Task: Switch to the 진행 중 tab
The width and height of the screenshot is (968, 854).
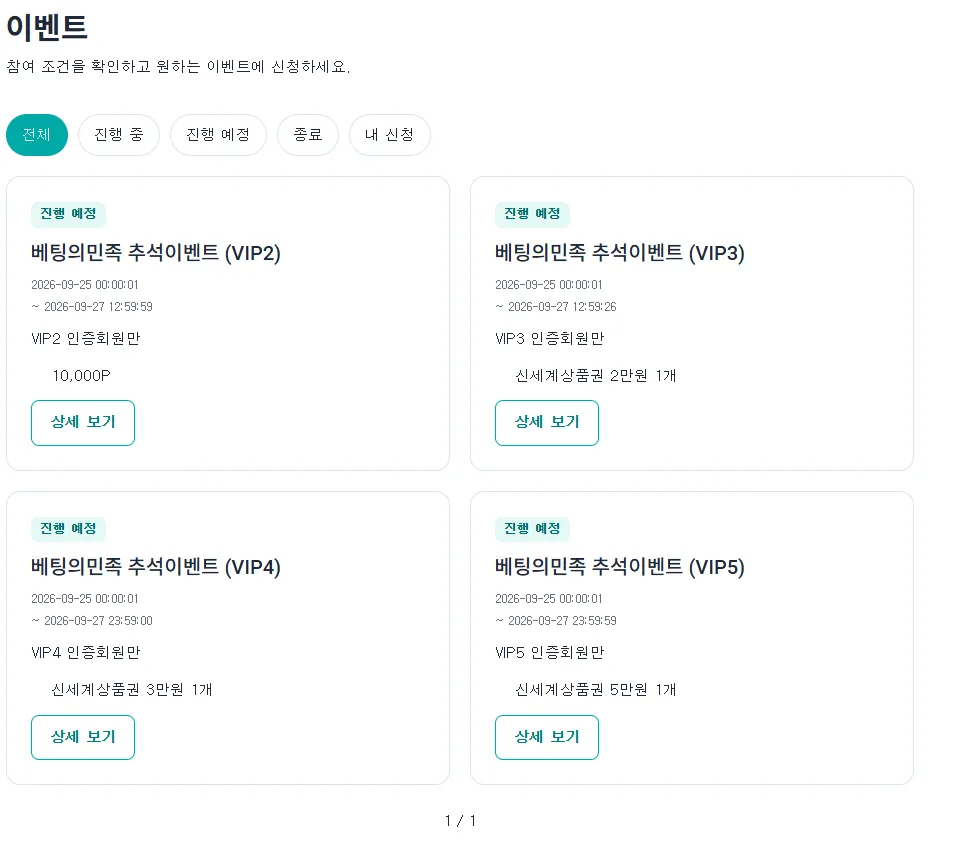Action: tap(119, 135)
